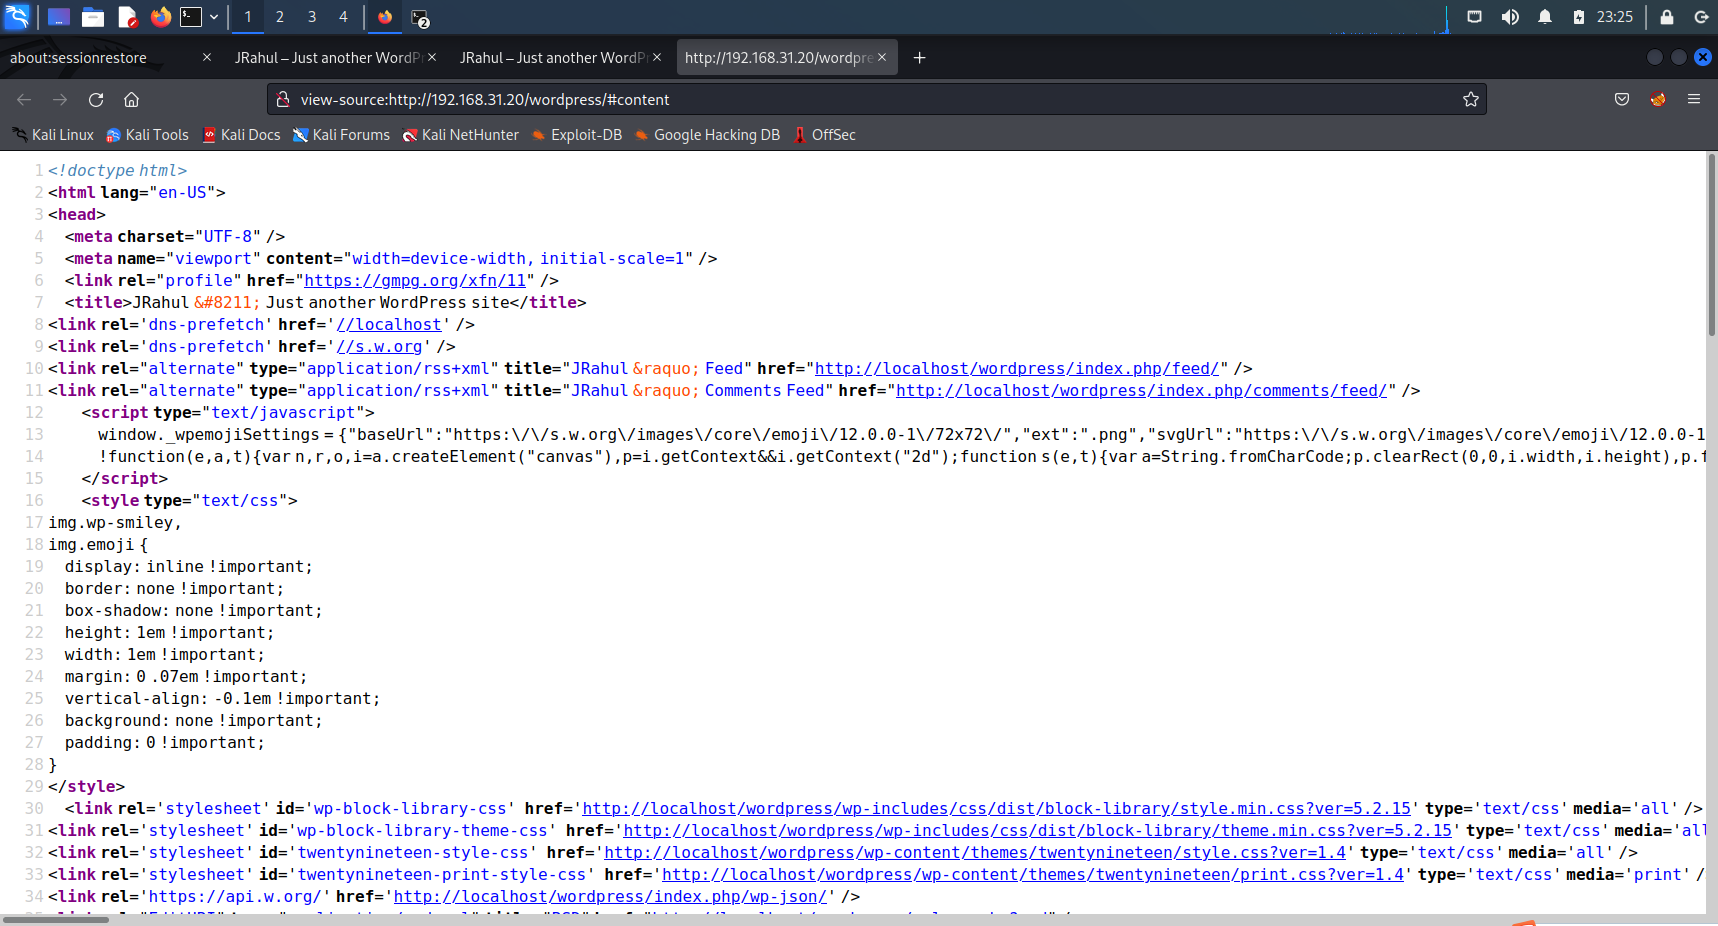1718x926 pixels.
Task: Reload the current page
Action: [x=96, y=99]
